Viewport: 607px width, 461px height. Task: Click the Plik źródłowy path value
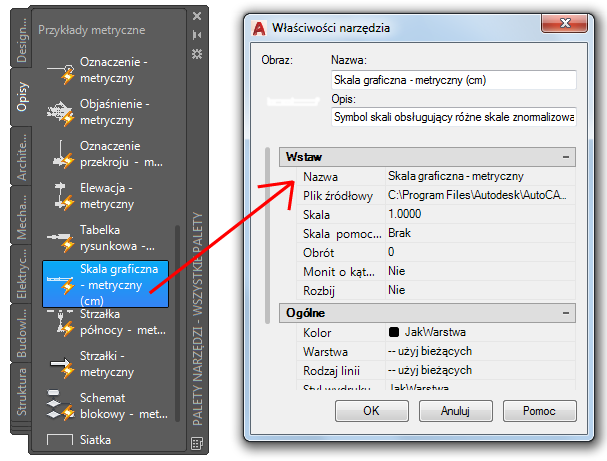(480, 195)
